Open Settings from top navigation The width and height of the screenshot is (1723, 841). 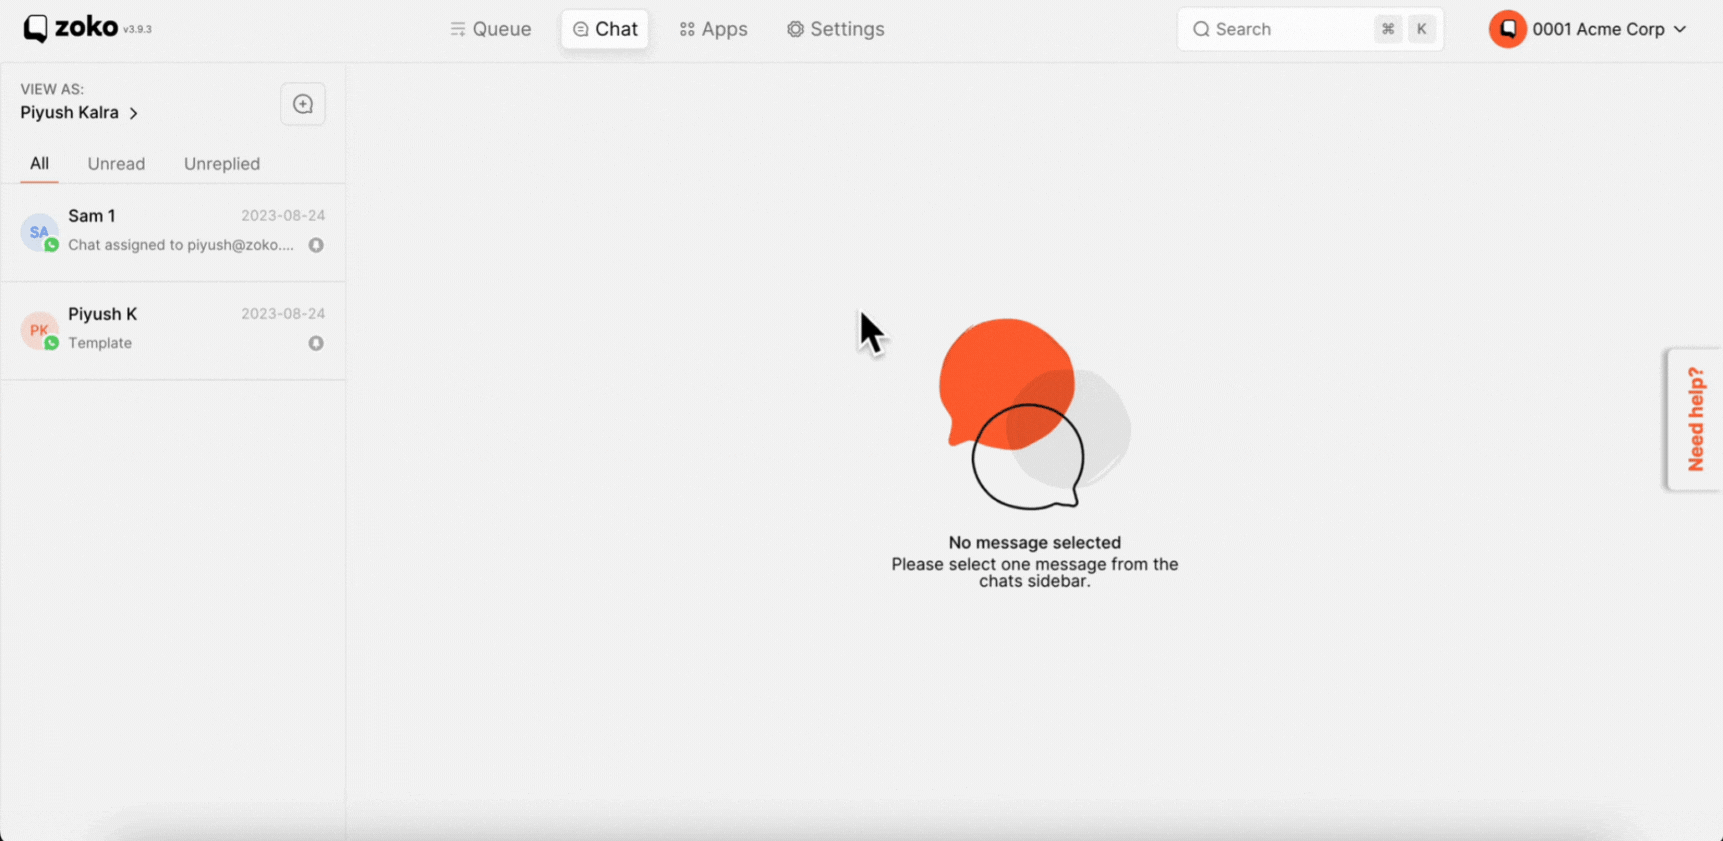tap(836, 29)
